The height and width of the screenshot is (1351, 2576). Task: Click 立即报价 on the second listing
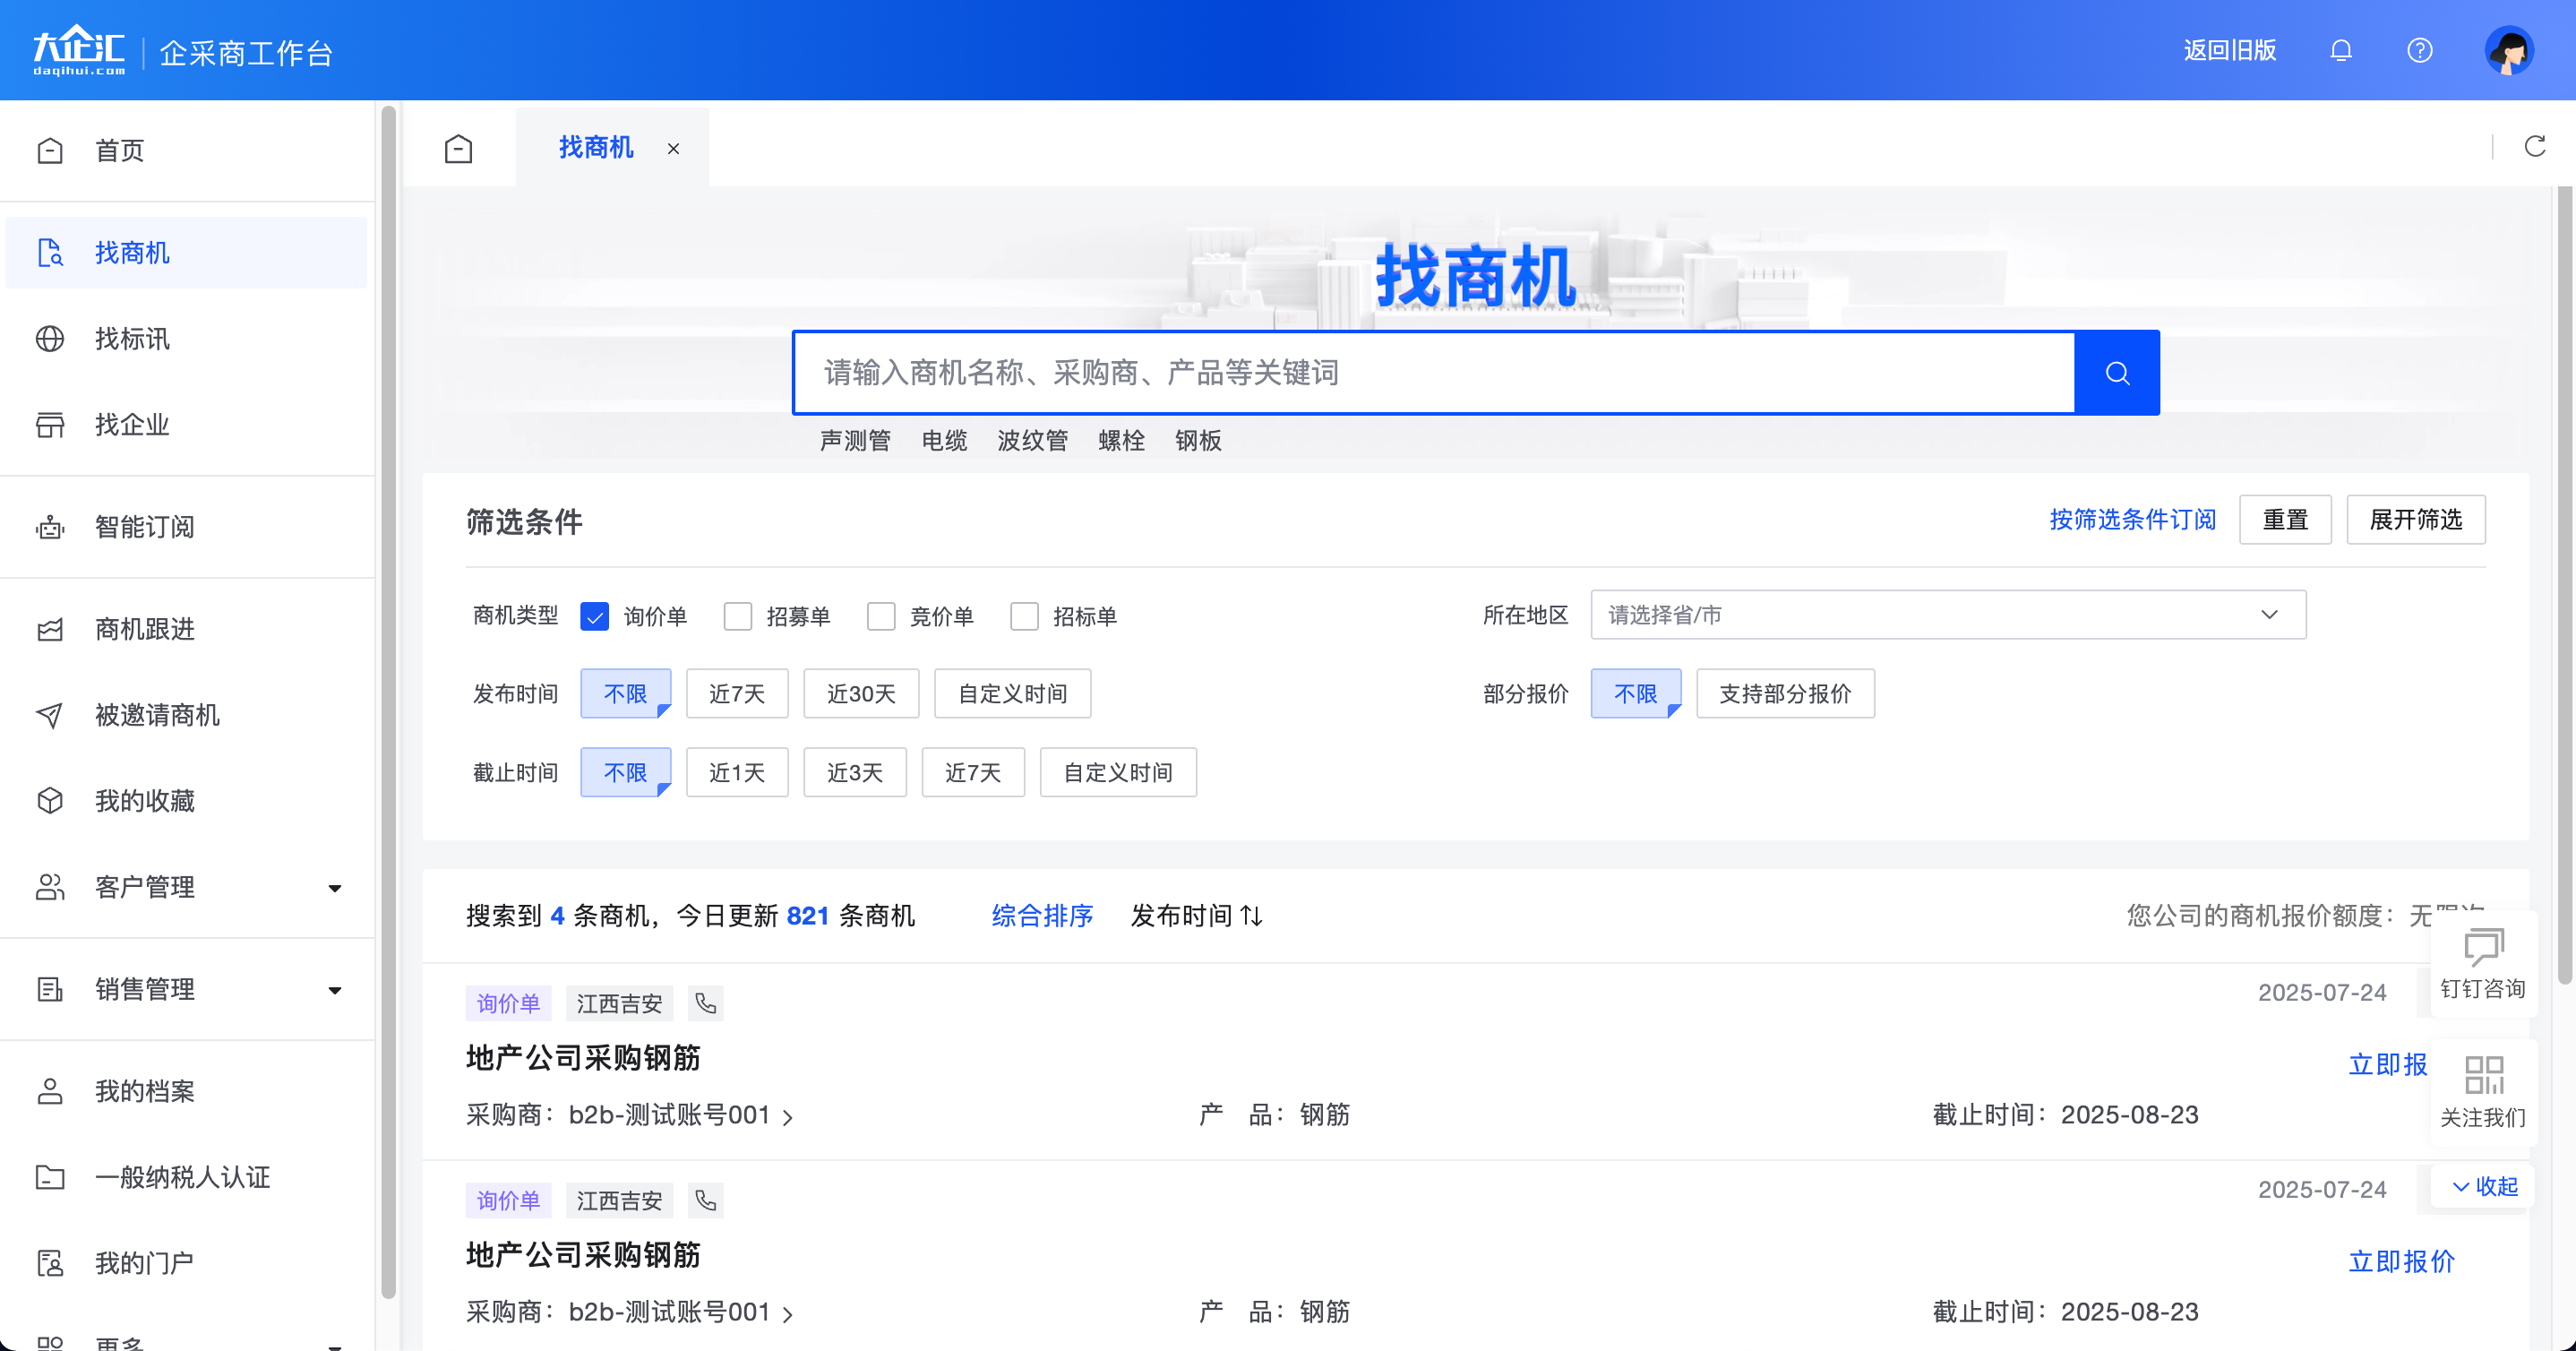(x=2402, y=1262)
